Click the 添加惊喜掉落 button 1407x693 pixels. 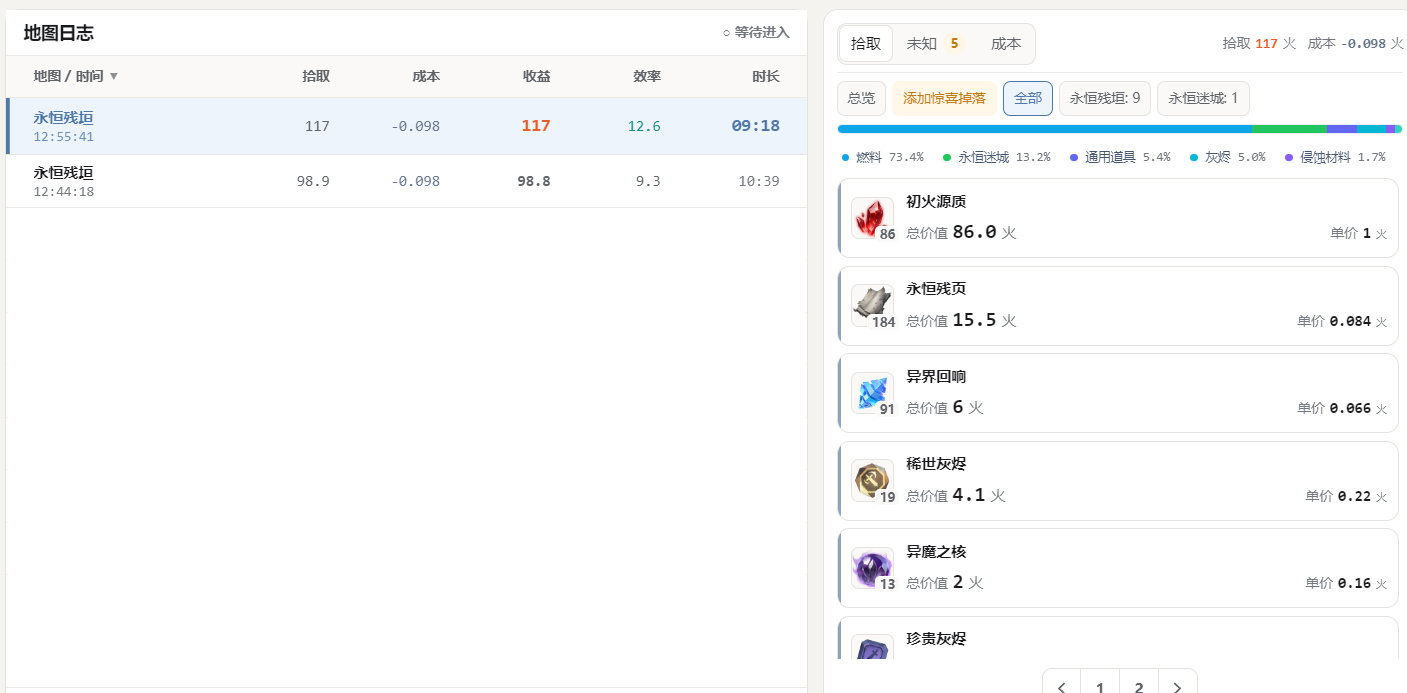tap(944, 98)
